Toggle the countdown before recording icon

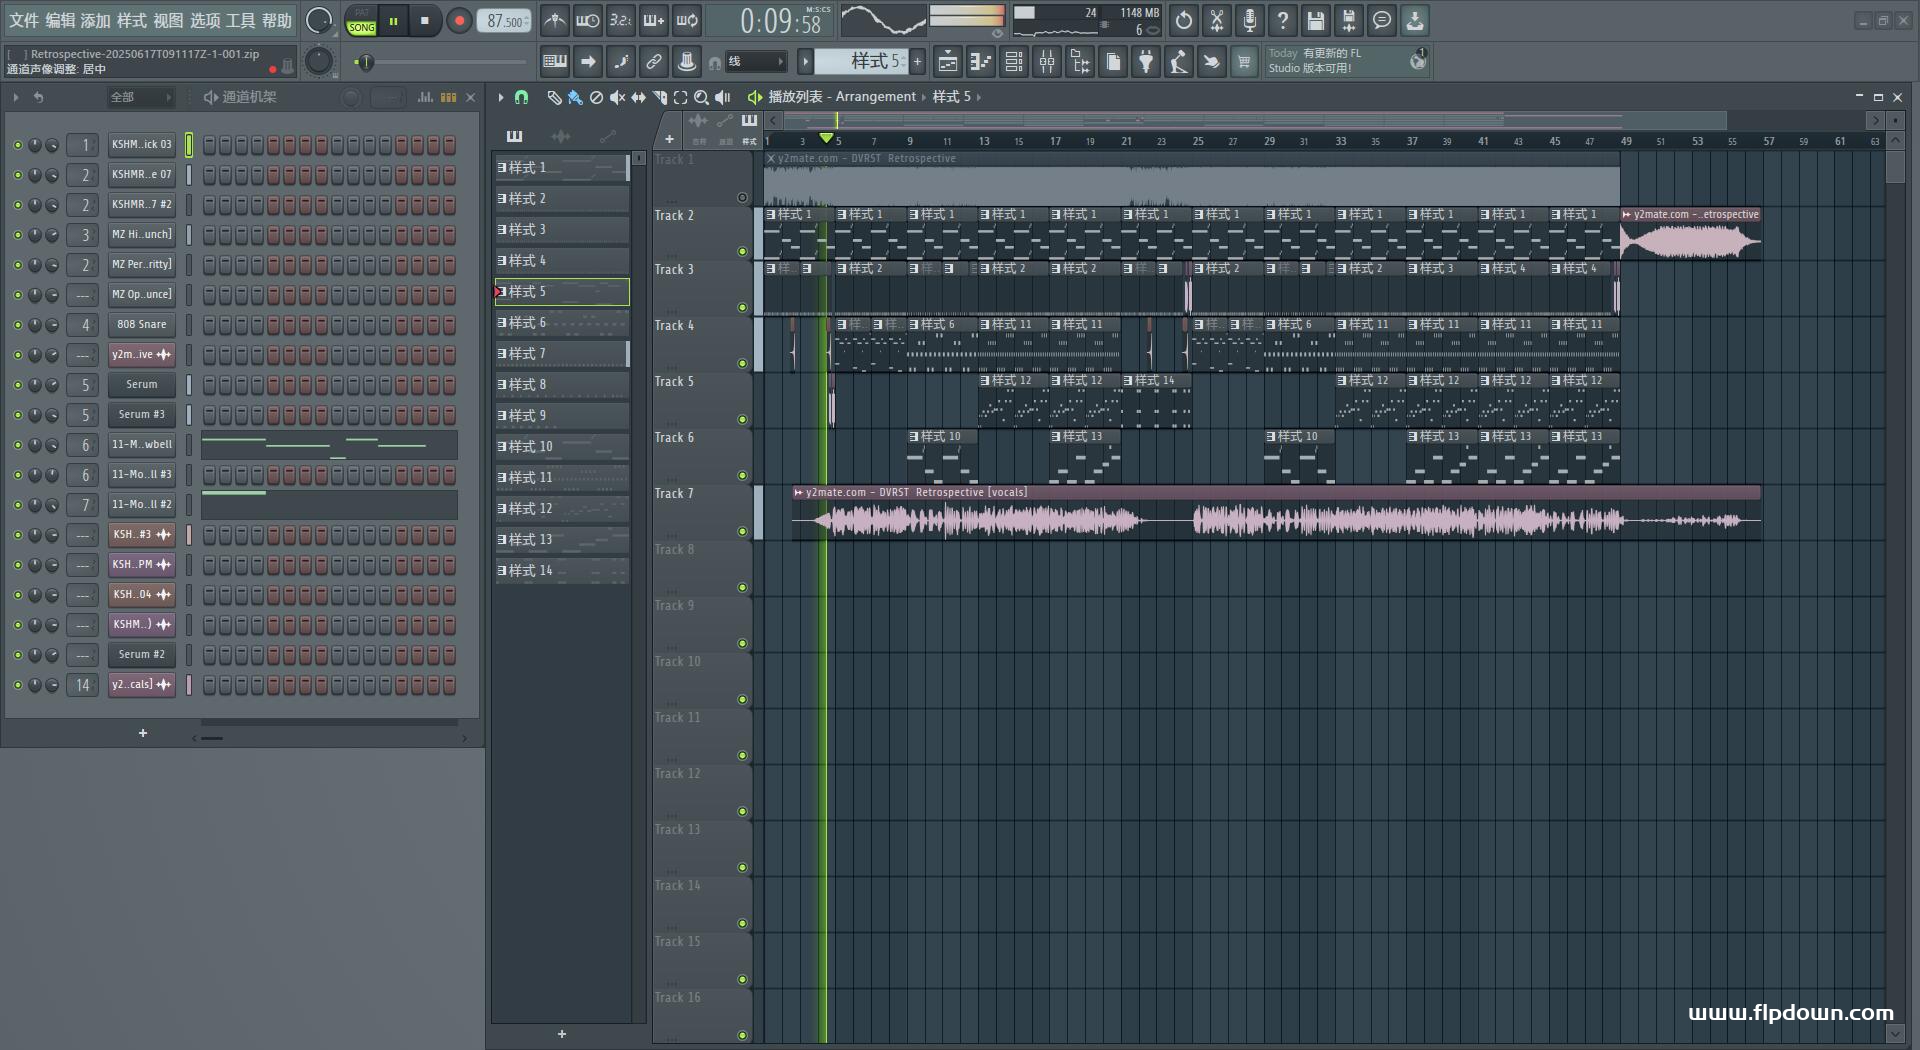pos(621,20)
